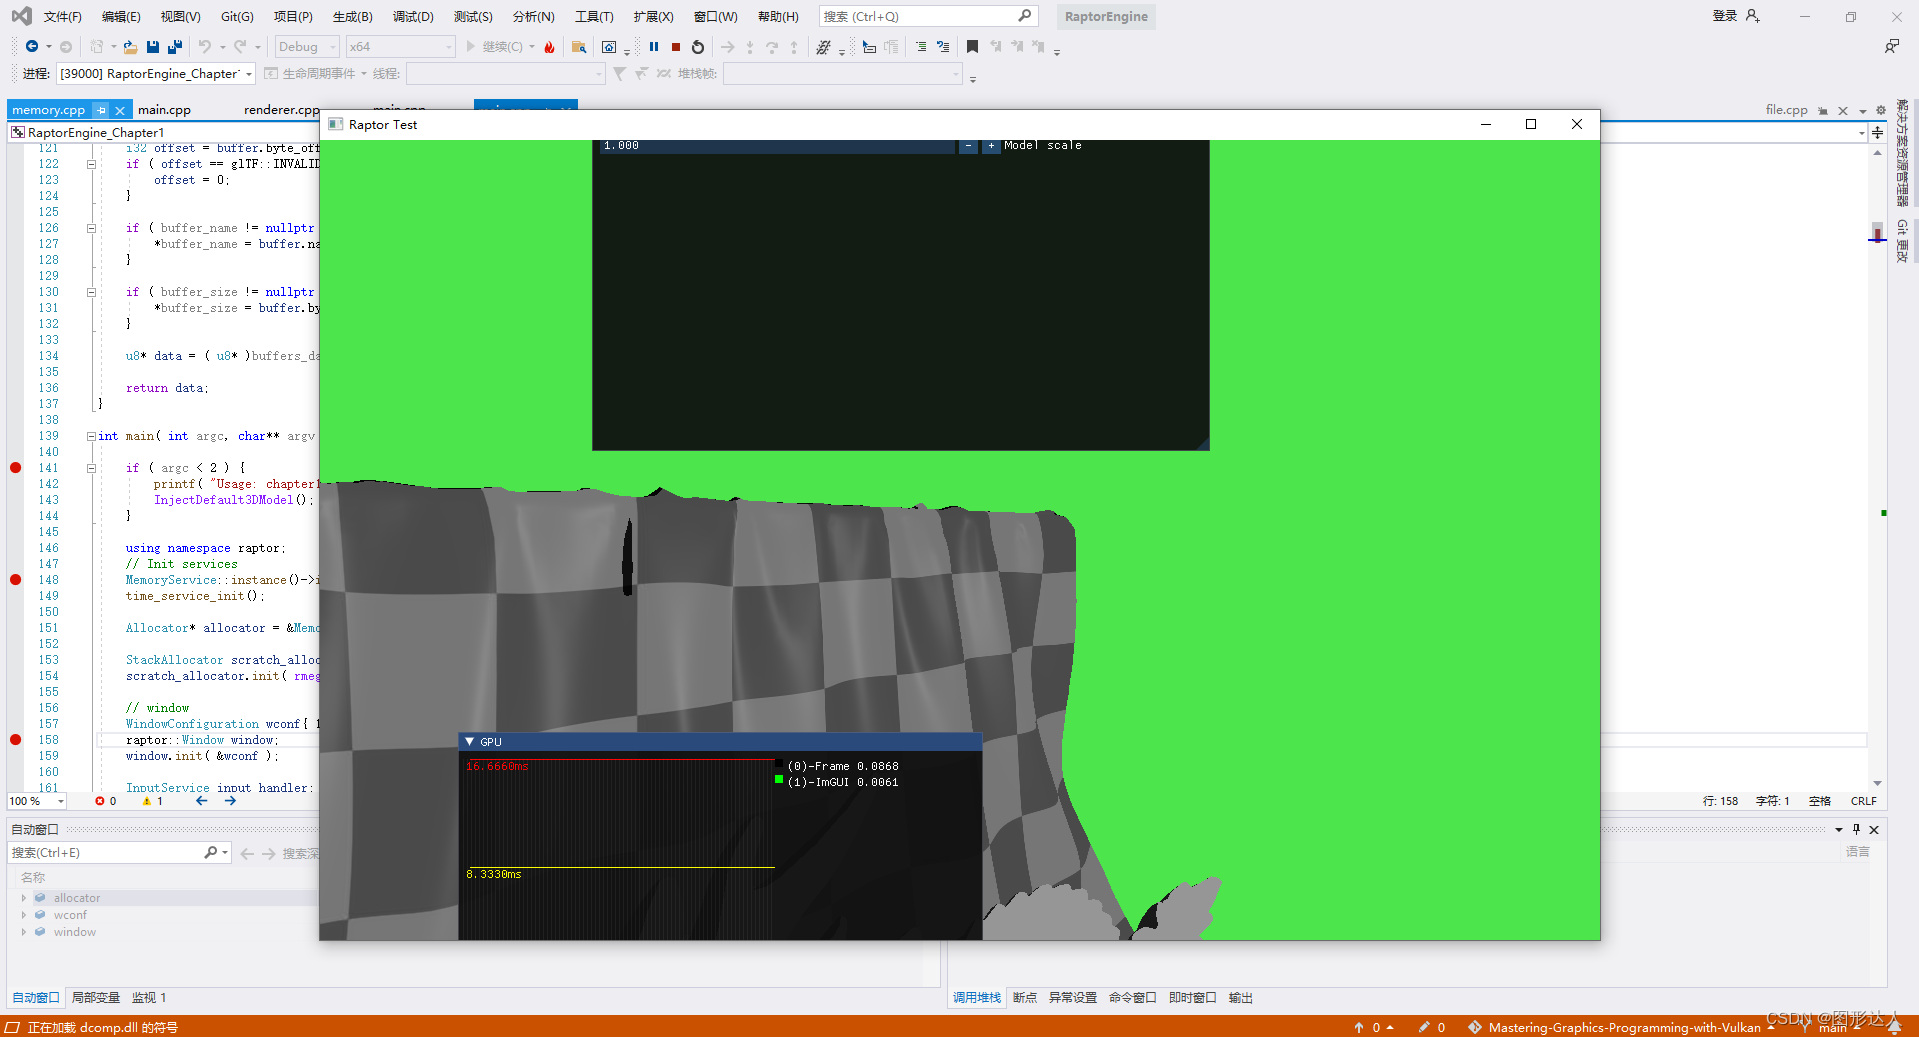Disable the breakpoint at line 148
Viewport: 1919px width, 1037px height.
pos(15,579)
